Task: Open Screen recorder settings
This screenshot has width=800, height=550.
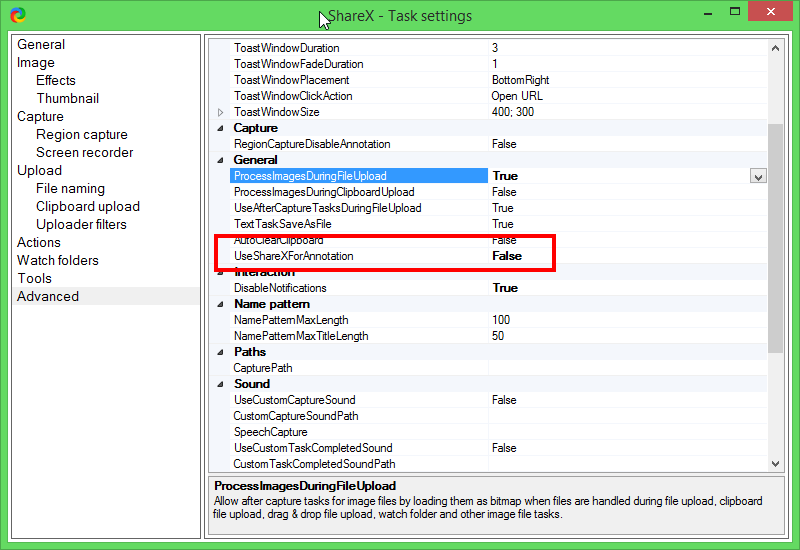Action: click(x=84, y=153)
